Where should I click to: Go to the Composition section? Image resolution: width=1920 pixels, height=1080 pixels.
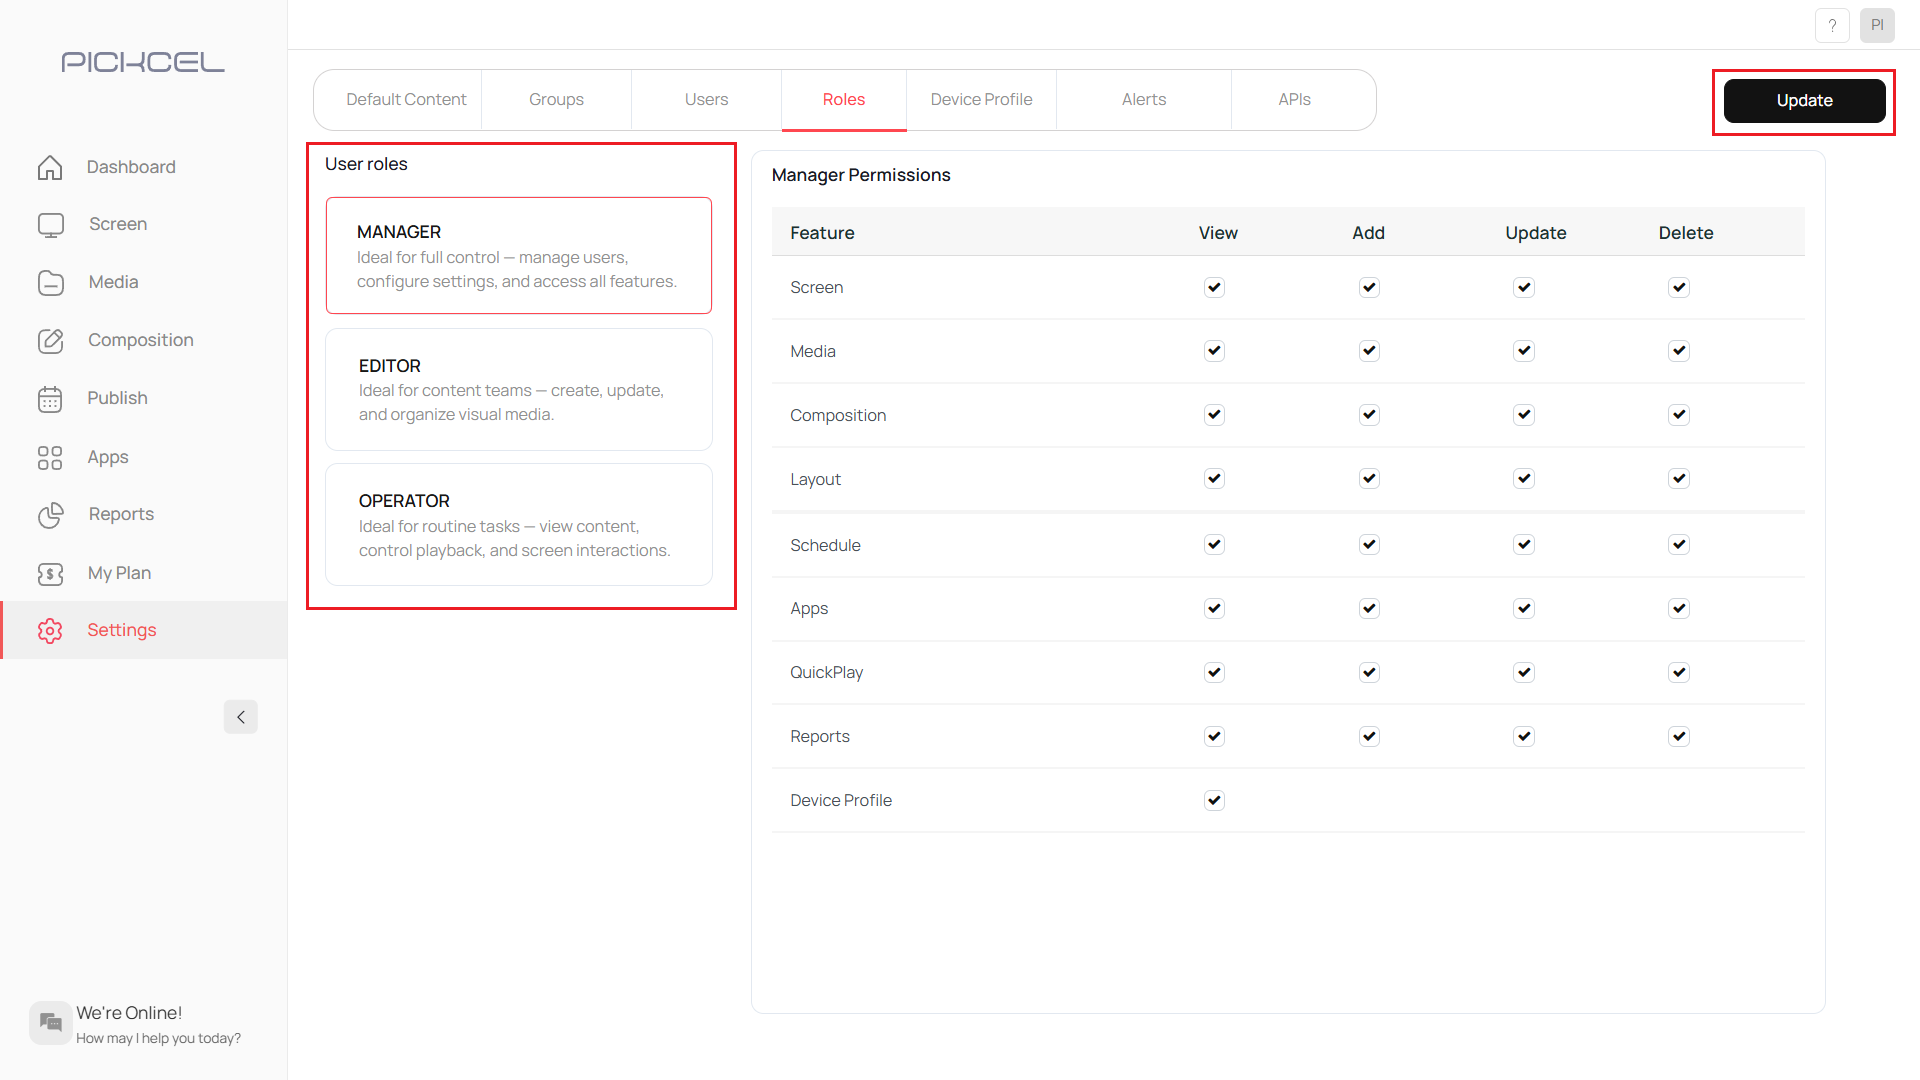coord(140,340)
